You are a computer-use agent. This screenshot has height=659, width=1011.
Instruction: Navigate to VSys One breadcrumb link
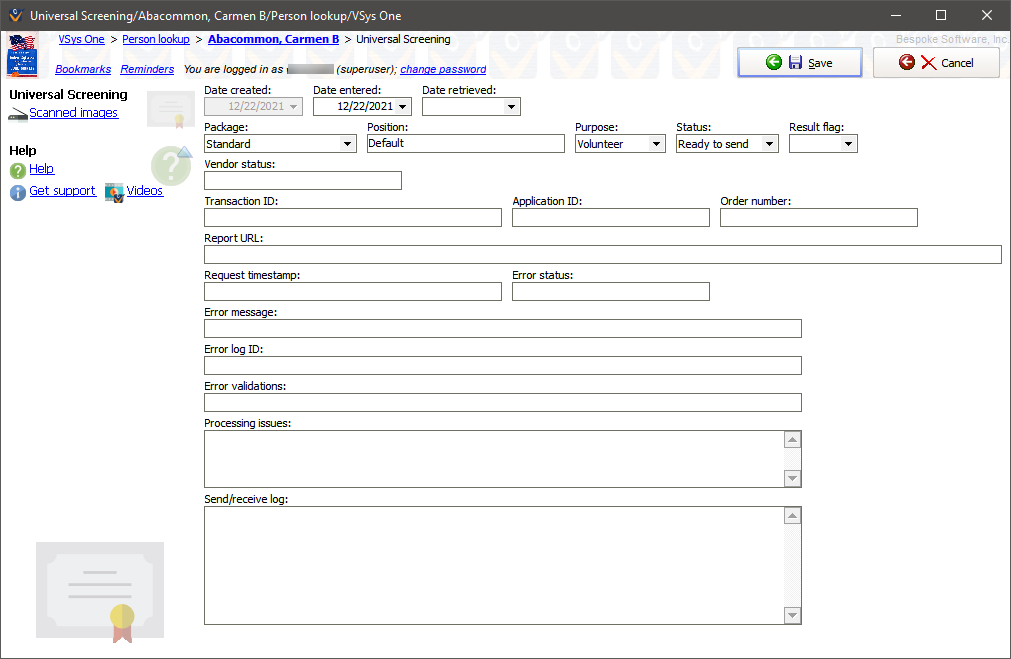click(x=81, y=39)
